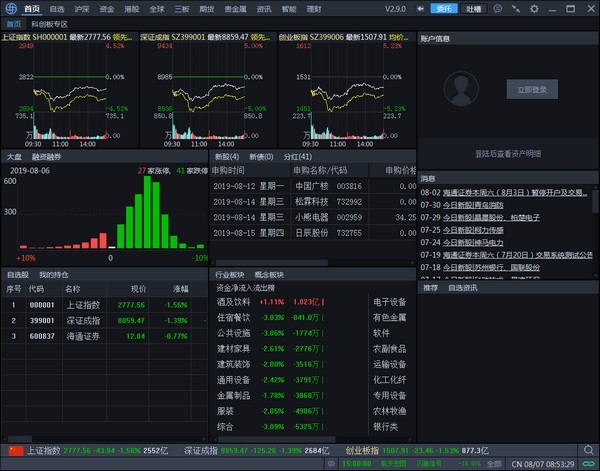Screen dimensions: 600x471
Task: Switch to 融资融券 panel tab
Action: 48,157
